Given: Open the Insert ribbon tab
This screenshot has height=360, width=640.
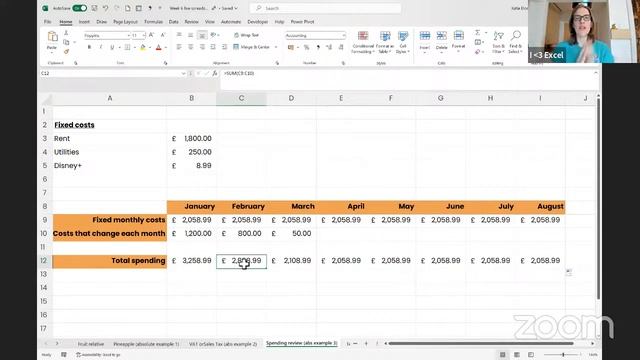Looking at the screenshot, I should click(x=84, y=22).
